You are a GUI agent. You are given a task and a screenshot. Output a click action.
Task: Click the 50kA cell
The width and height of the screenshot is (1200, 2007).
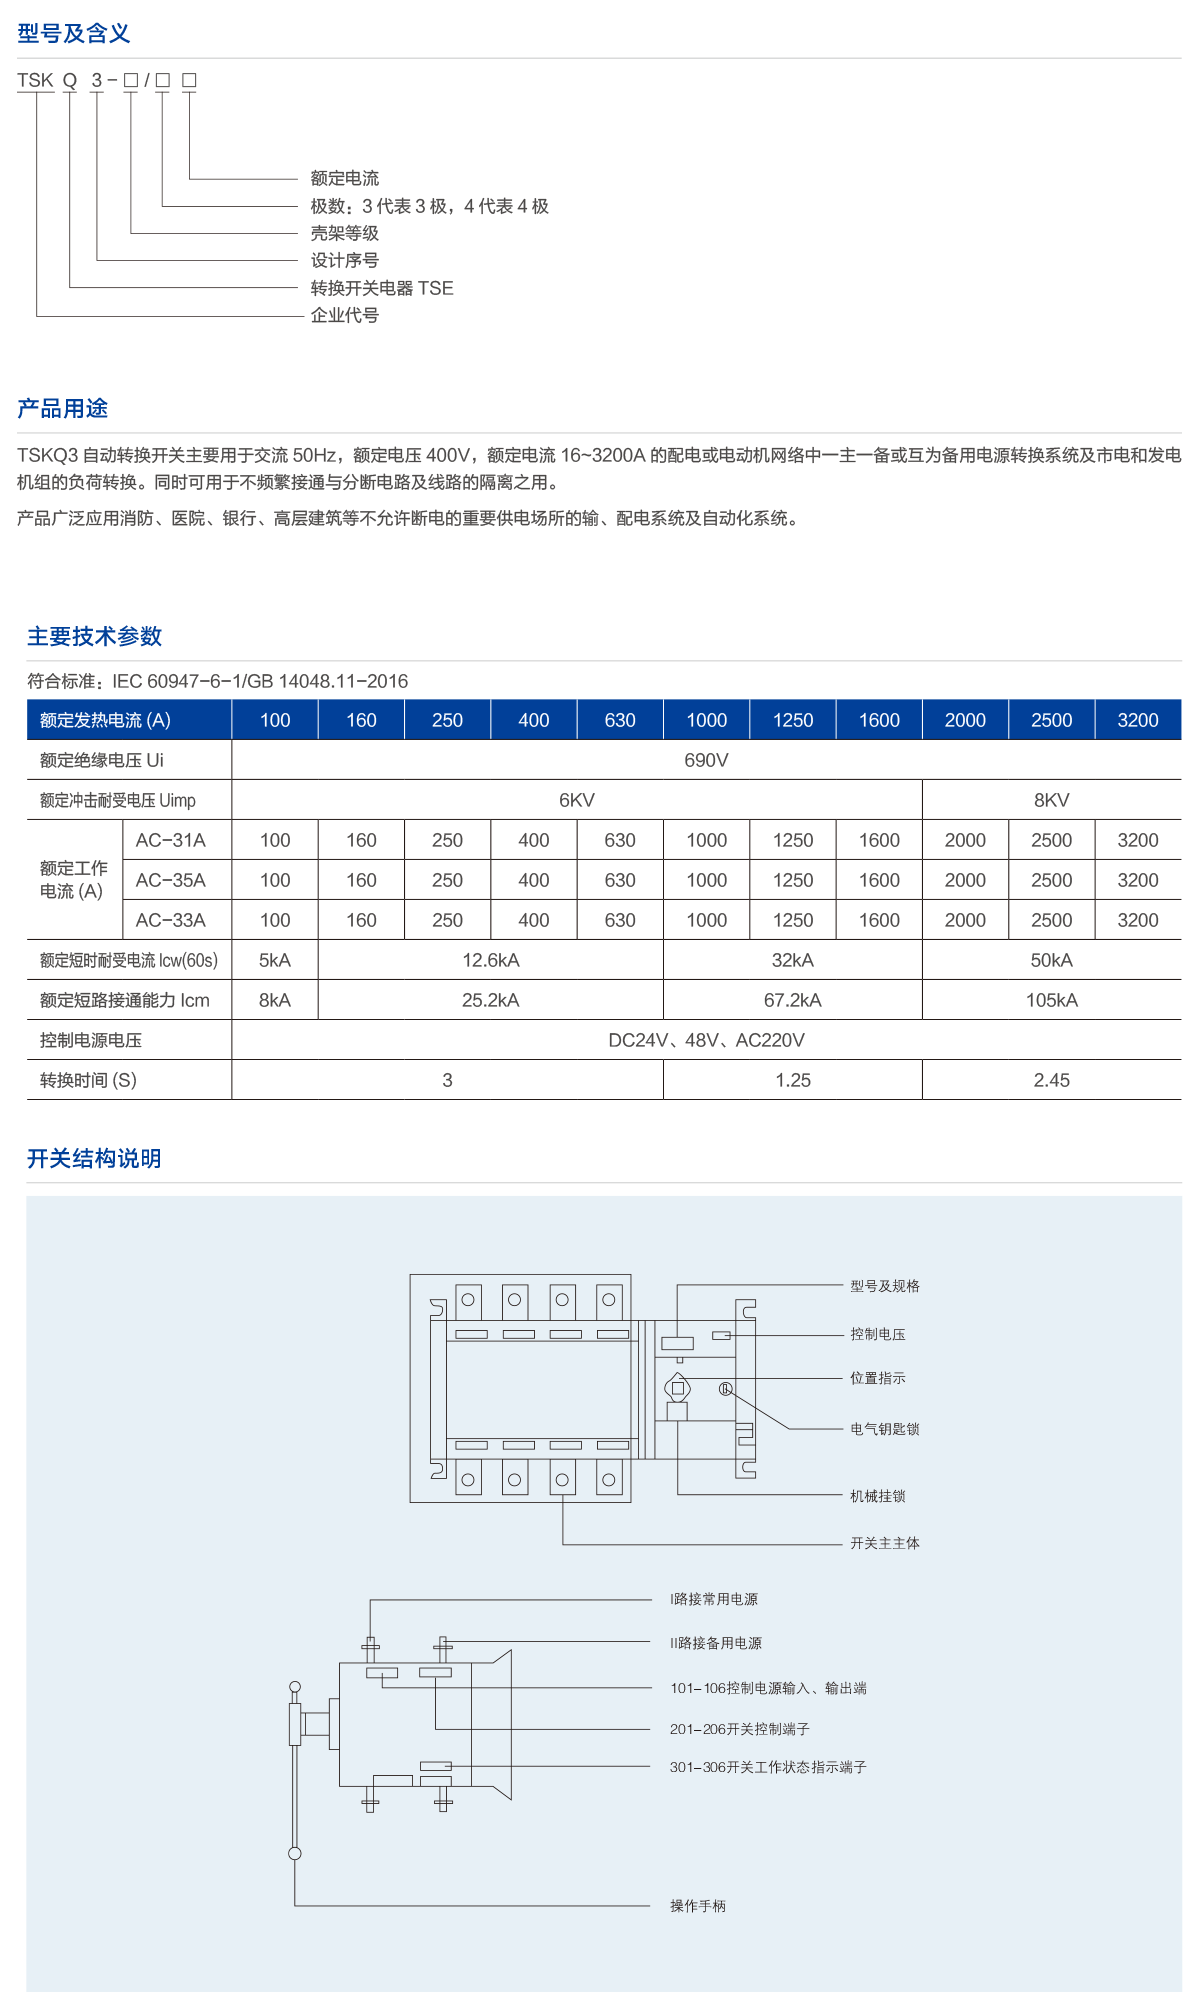coord(1052,960)
